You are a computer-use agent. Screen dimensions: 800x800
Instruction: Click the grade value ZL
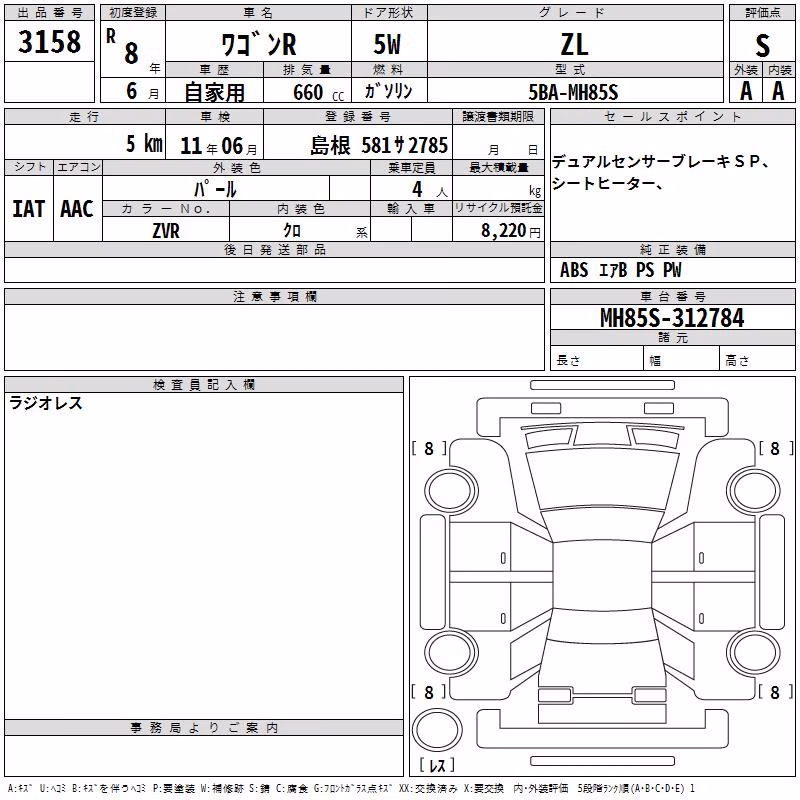[x=574, y=44]
